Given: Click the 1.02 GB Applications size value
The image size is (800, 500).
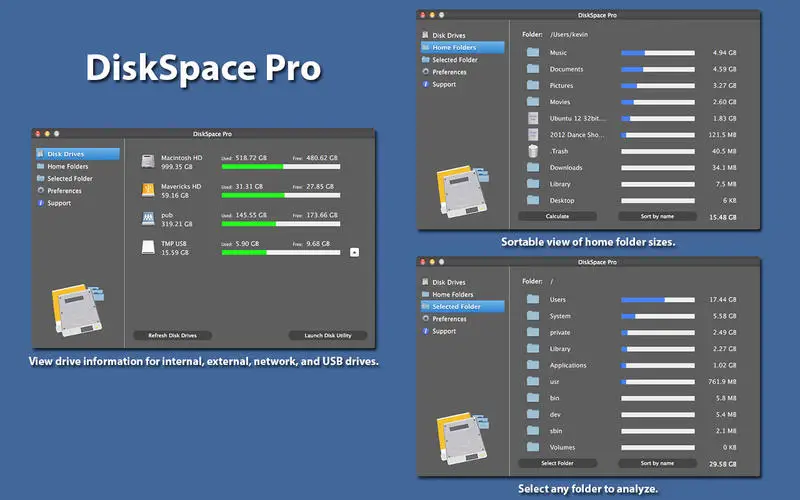Looking at the screenshot, I should click(724, 365).
